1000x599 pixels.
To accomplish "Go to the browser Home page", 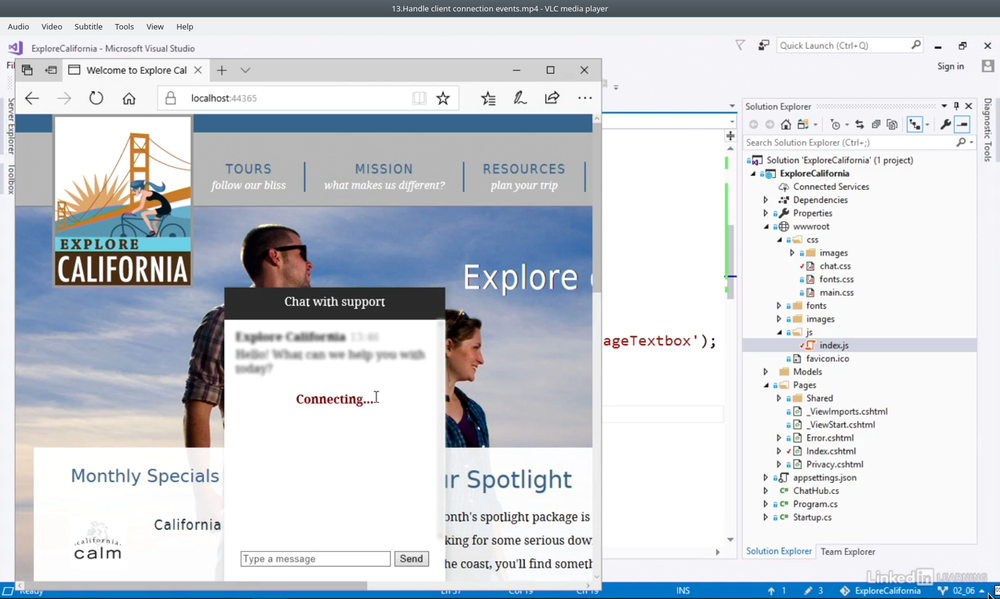I will click(129, 98).
